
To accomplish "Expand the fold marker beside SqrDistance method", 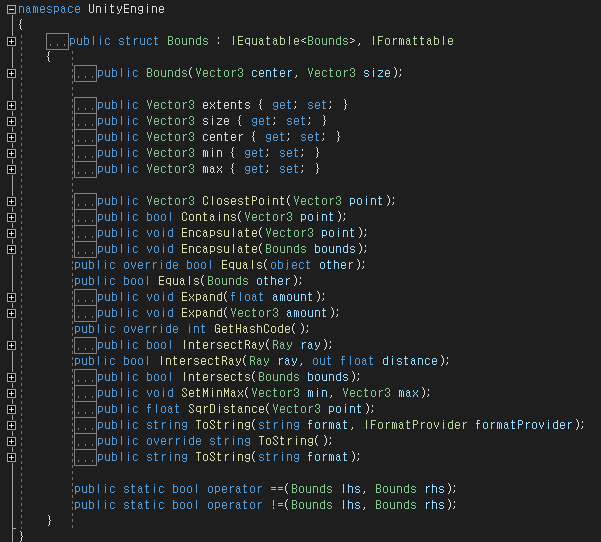I will tap(10, 409).
